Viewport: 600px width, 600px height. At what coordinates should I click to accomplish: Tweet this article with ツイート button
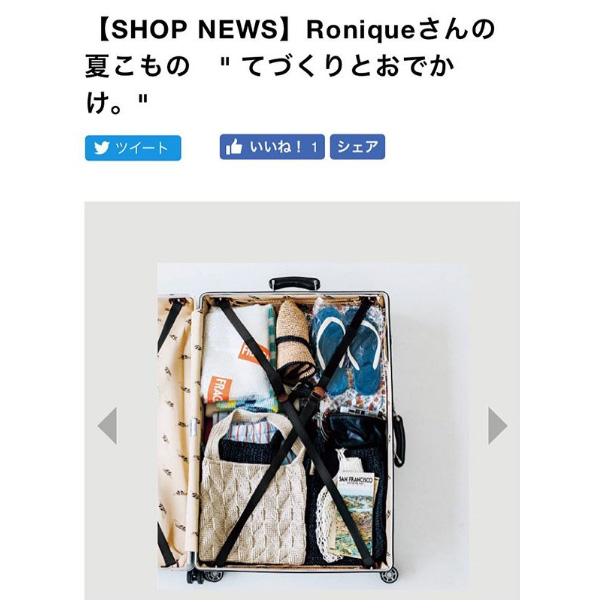[x=133, y=148]
